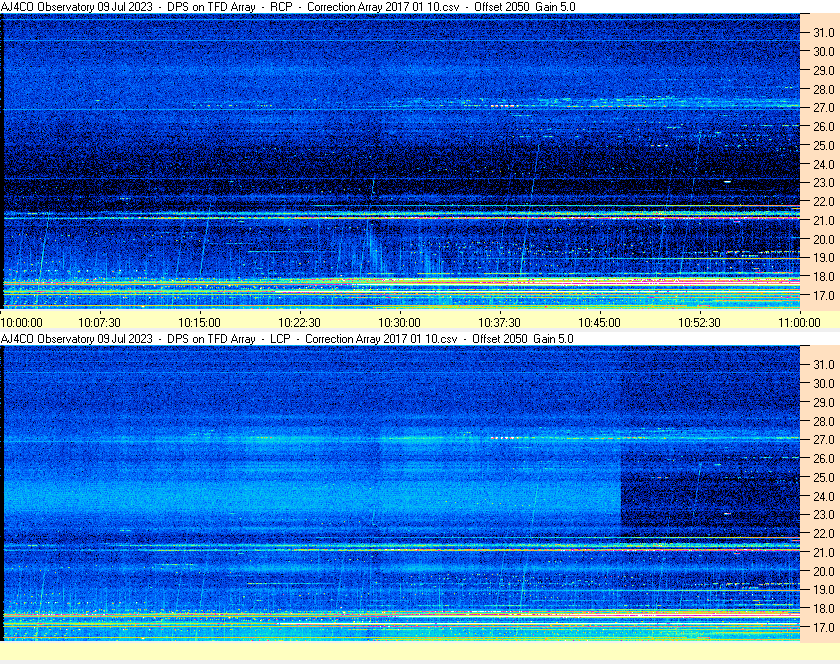Viewport: 840px width, 664px height.
Task: Click the 21.0 frequency label on LCP plot
Action: pyautogui.click(x=824, y=552)
